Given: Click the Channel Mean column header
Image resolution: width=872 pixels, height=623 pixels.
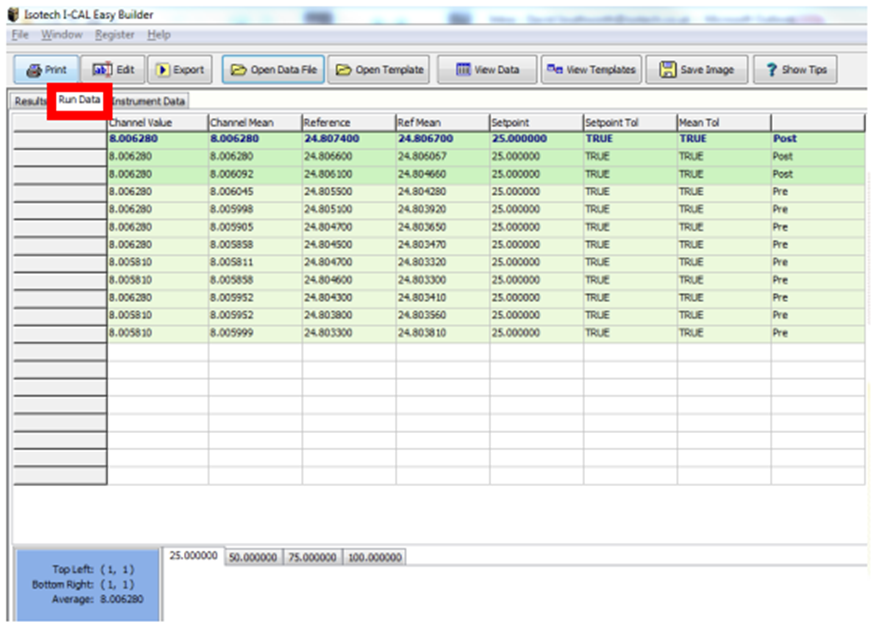Looking at the screenshot, I should click(x=255, y=122).
